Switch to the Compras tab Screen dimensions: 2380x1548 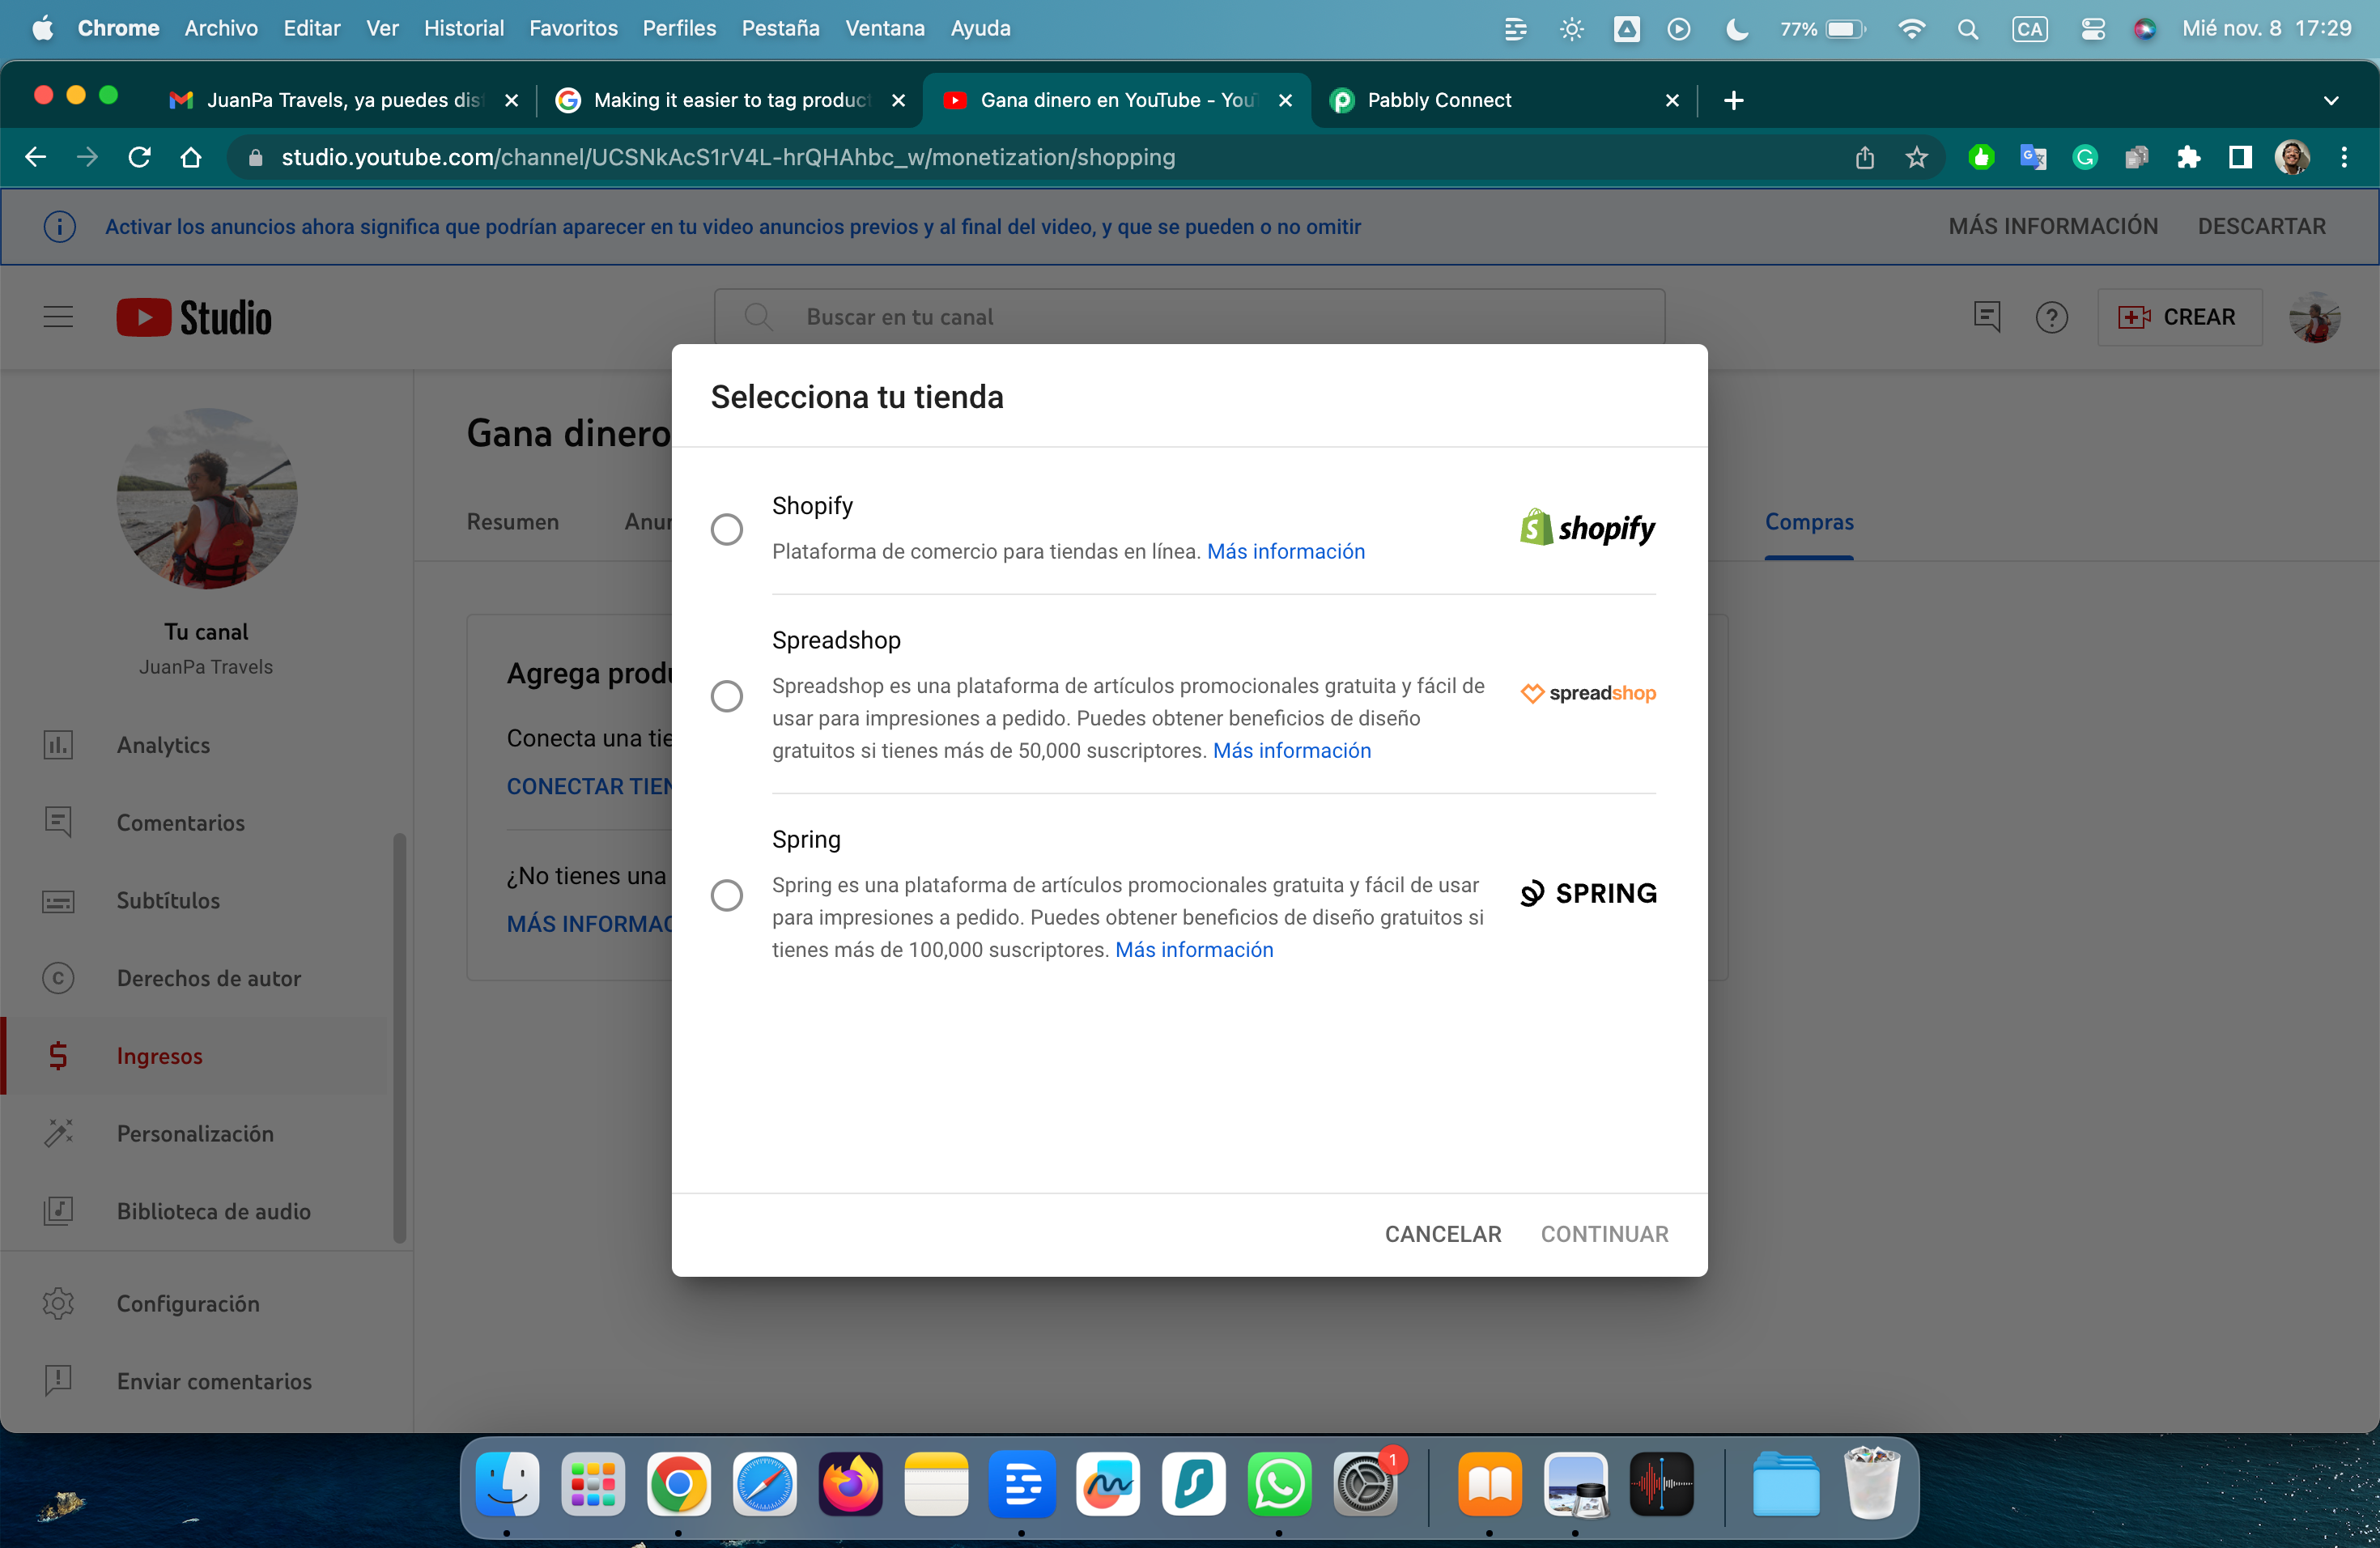click(1809, 522)
